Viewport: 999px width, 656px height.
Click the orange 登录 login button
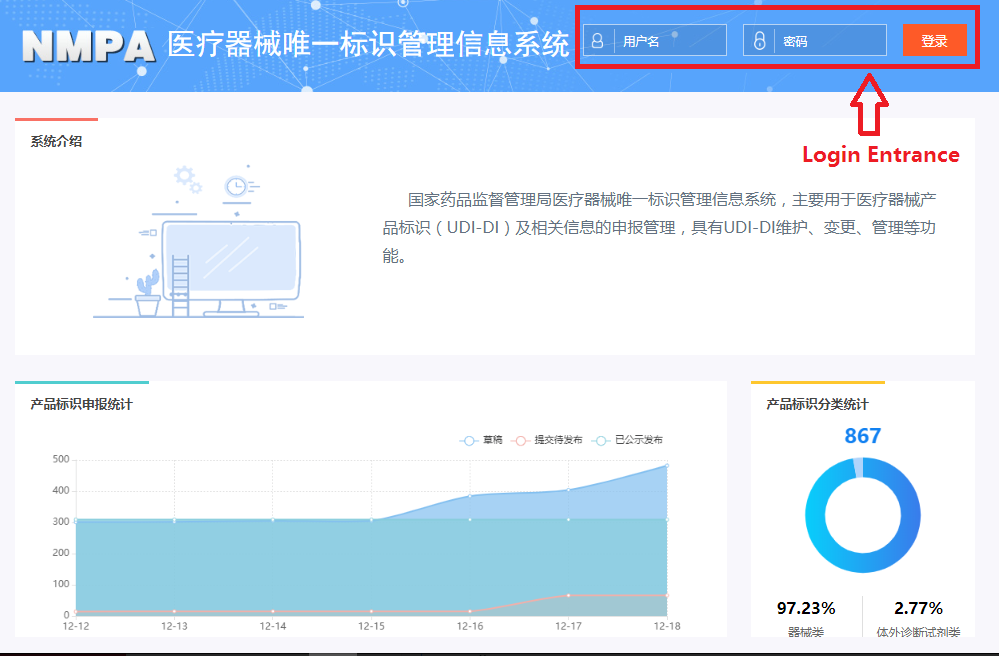(x=934, y=41)
